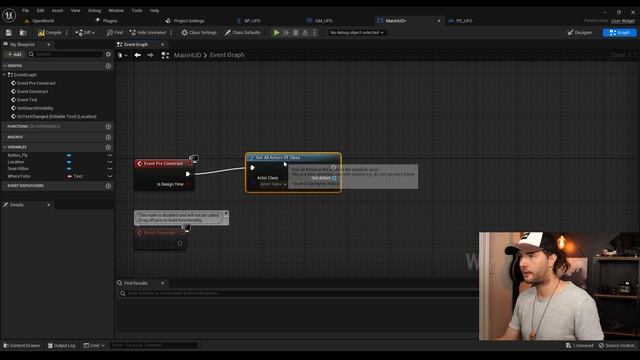Open the Edit menu
640x360 pixels.
[x=40, y=11]
